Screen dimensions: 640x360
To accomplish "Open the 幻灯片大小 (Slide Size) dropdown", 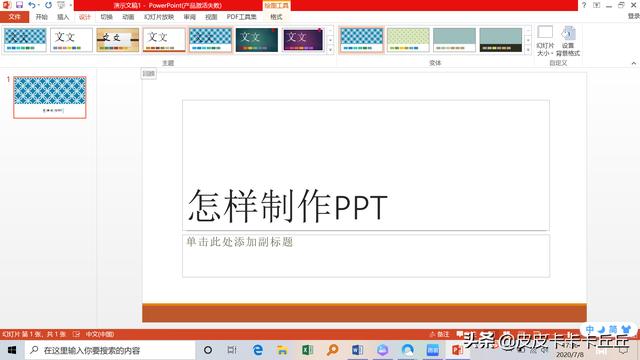I will 545,41.
